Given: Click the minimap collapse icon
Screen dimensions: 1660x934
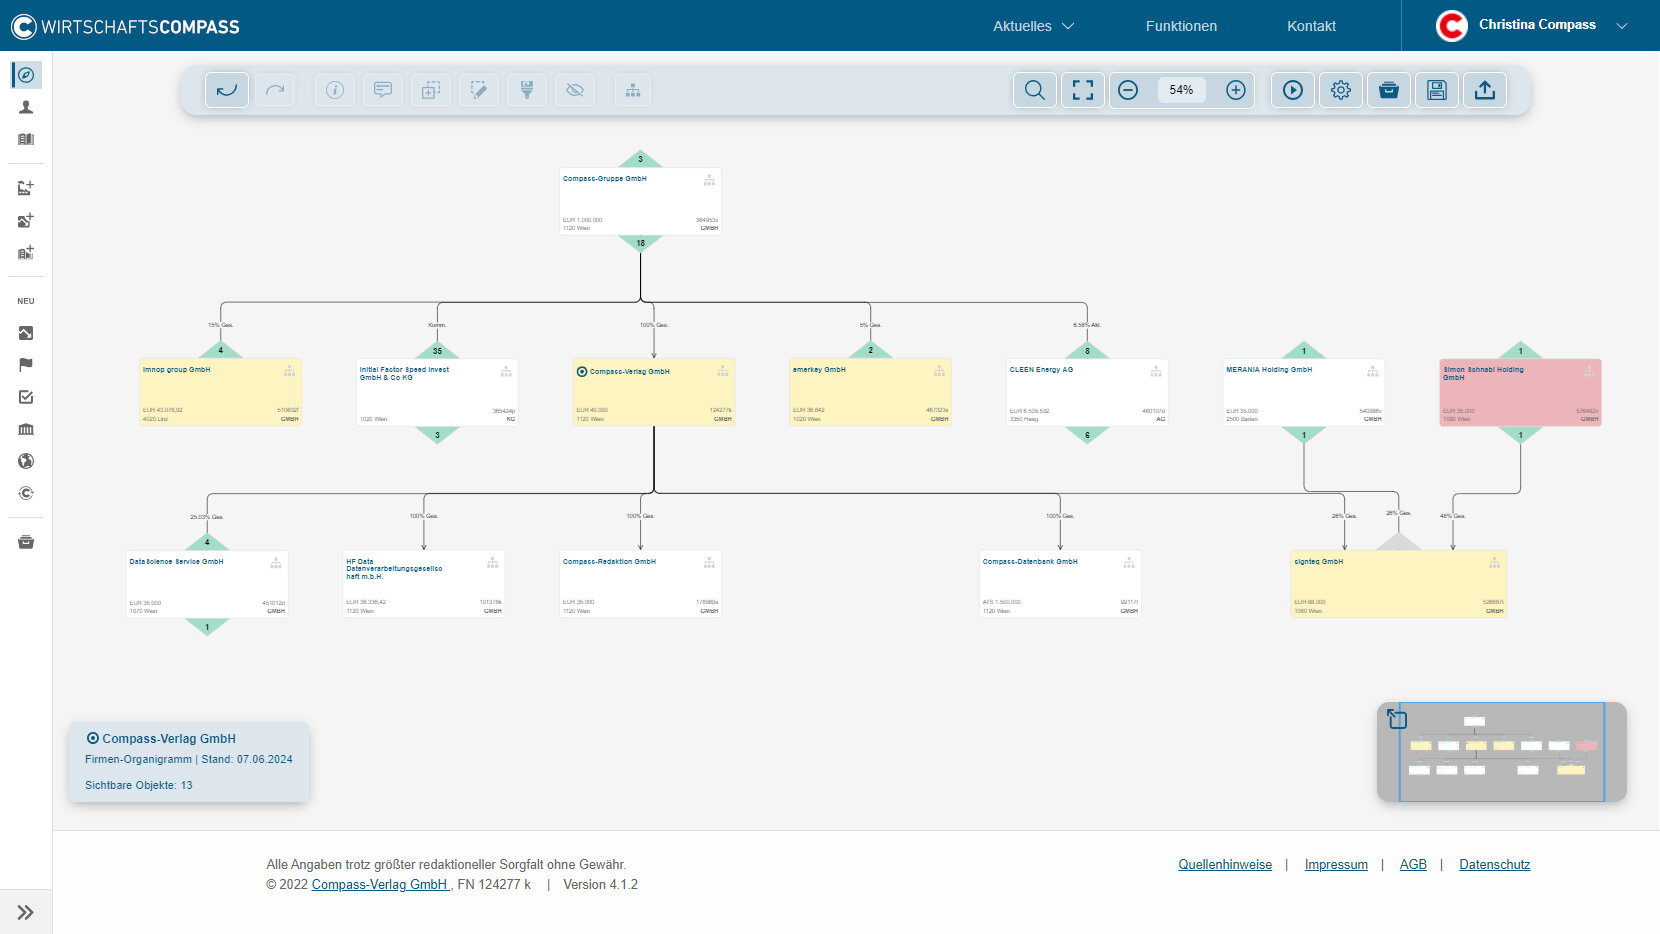Looking at the screenshot, I should [x=1397, y=718].
